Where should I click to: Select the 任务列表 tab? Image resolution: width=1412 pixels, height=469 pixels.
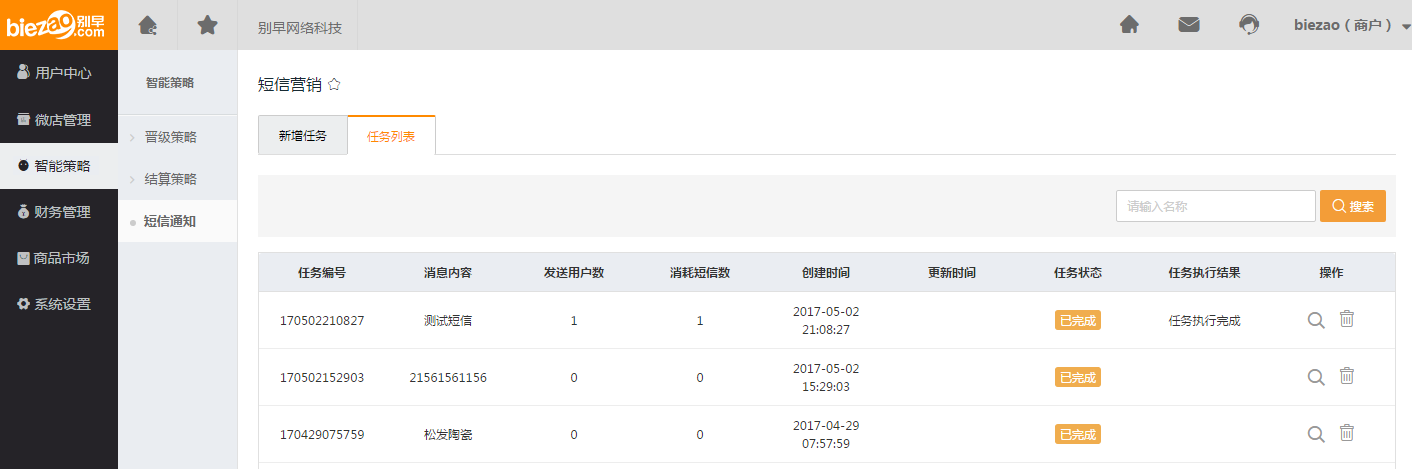pyautogui.click(x=391, y=136)
